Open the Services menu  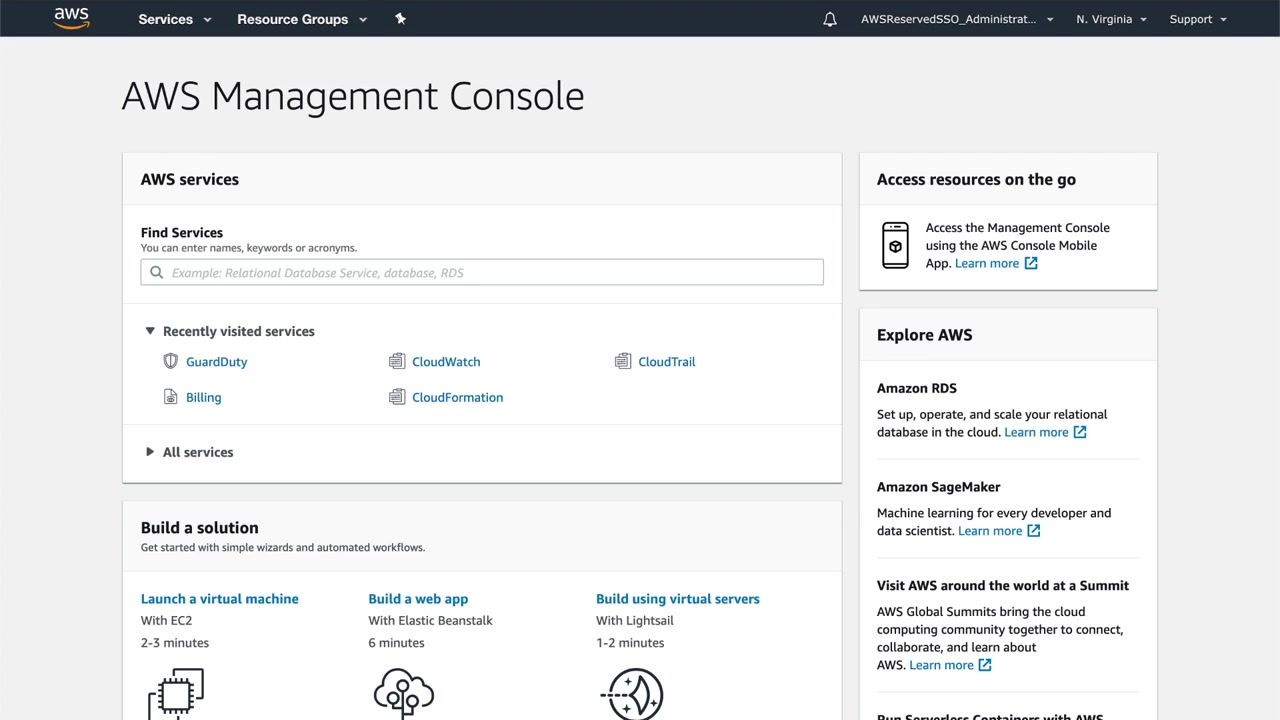pyautogui.click(x=175, y=19)
